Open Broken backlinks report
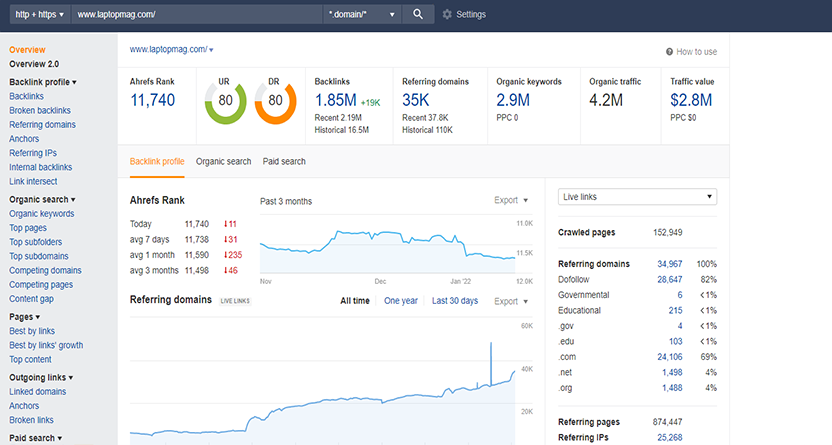The height and width of the screenshot is (445, 832). 40,110
